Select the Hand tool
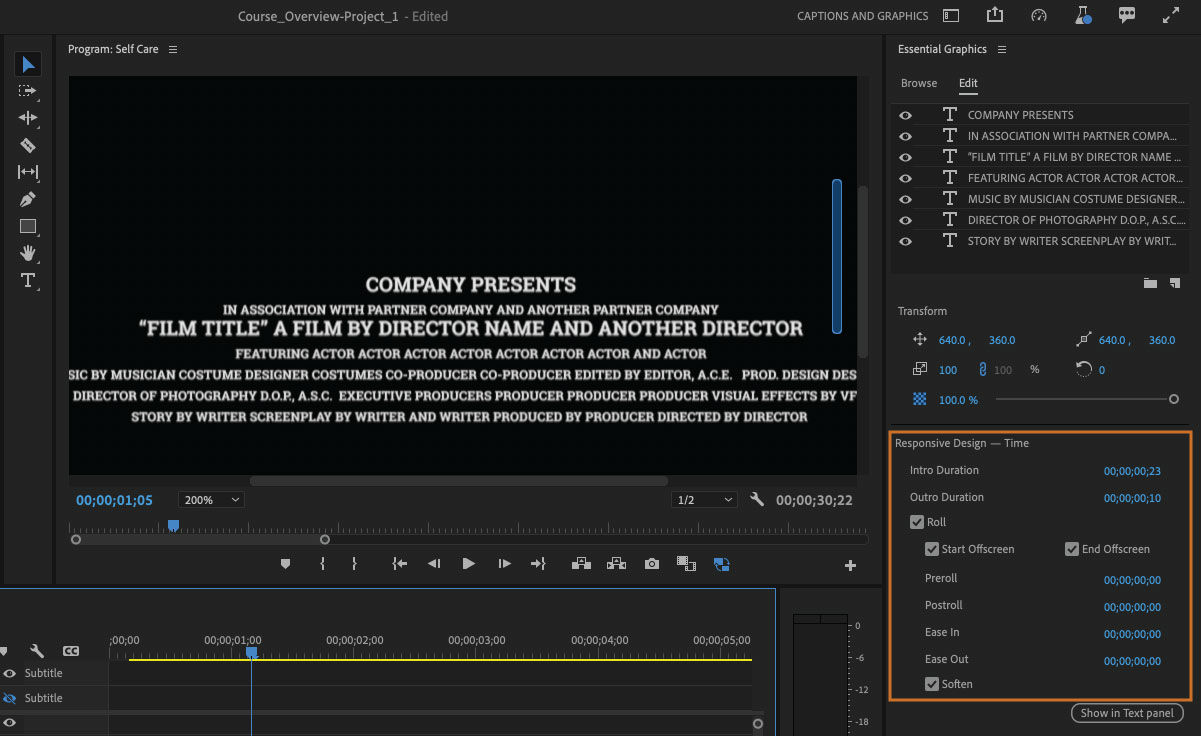The height and width of the screenshot is (736, 1201). click(x=28, y=253)
